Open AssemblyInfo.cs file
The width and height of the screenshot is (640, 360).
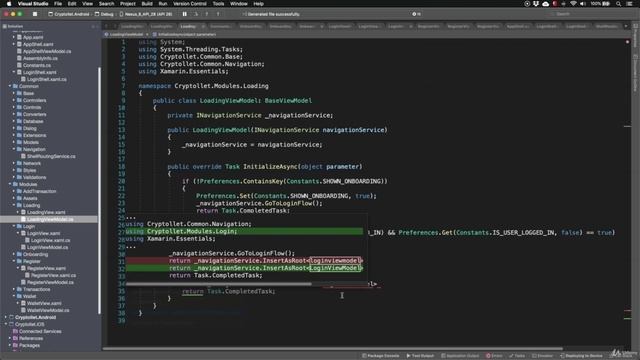tap(40, 58)
